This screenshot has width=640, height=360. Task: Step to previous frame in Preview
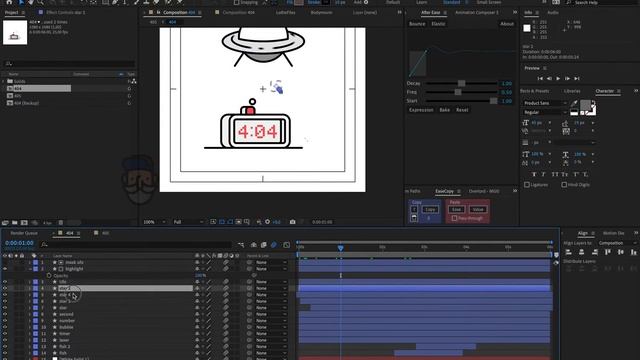pos(549,78)
